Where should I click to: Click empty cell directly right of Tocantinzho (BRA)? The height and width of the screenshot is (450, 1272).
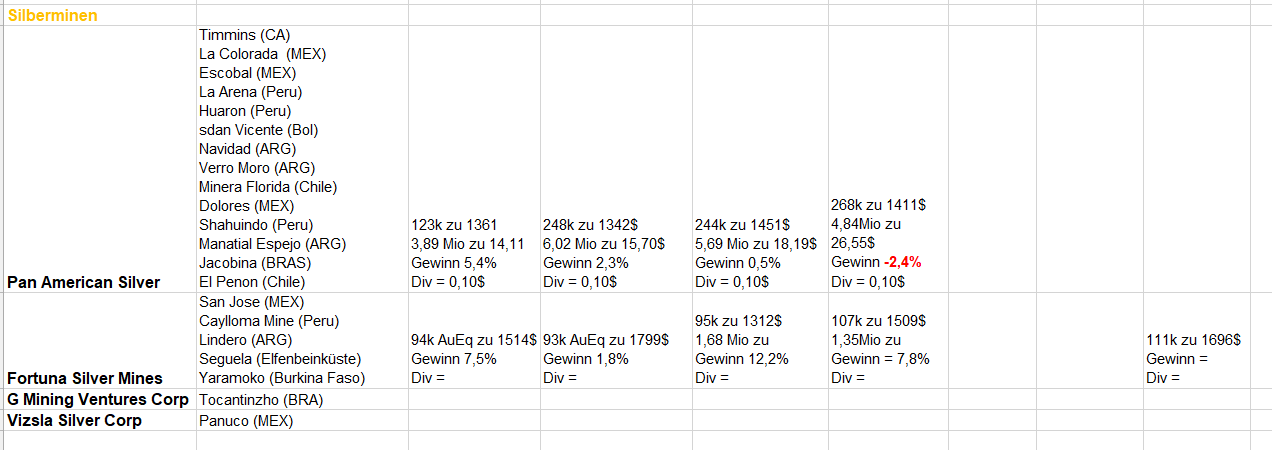(474, 400)
